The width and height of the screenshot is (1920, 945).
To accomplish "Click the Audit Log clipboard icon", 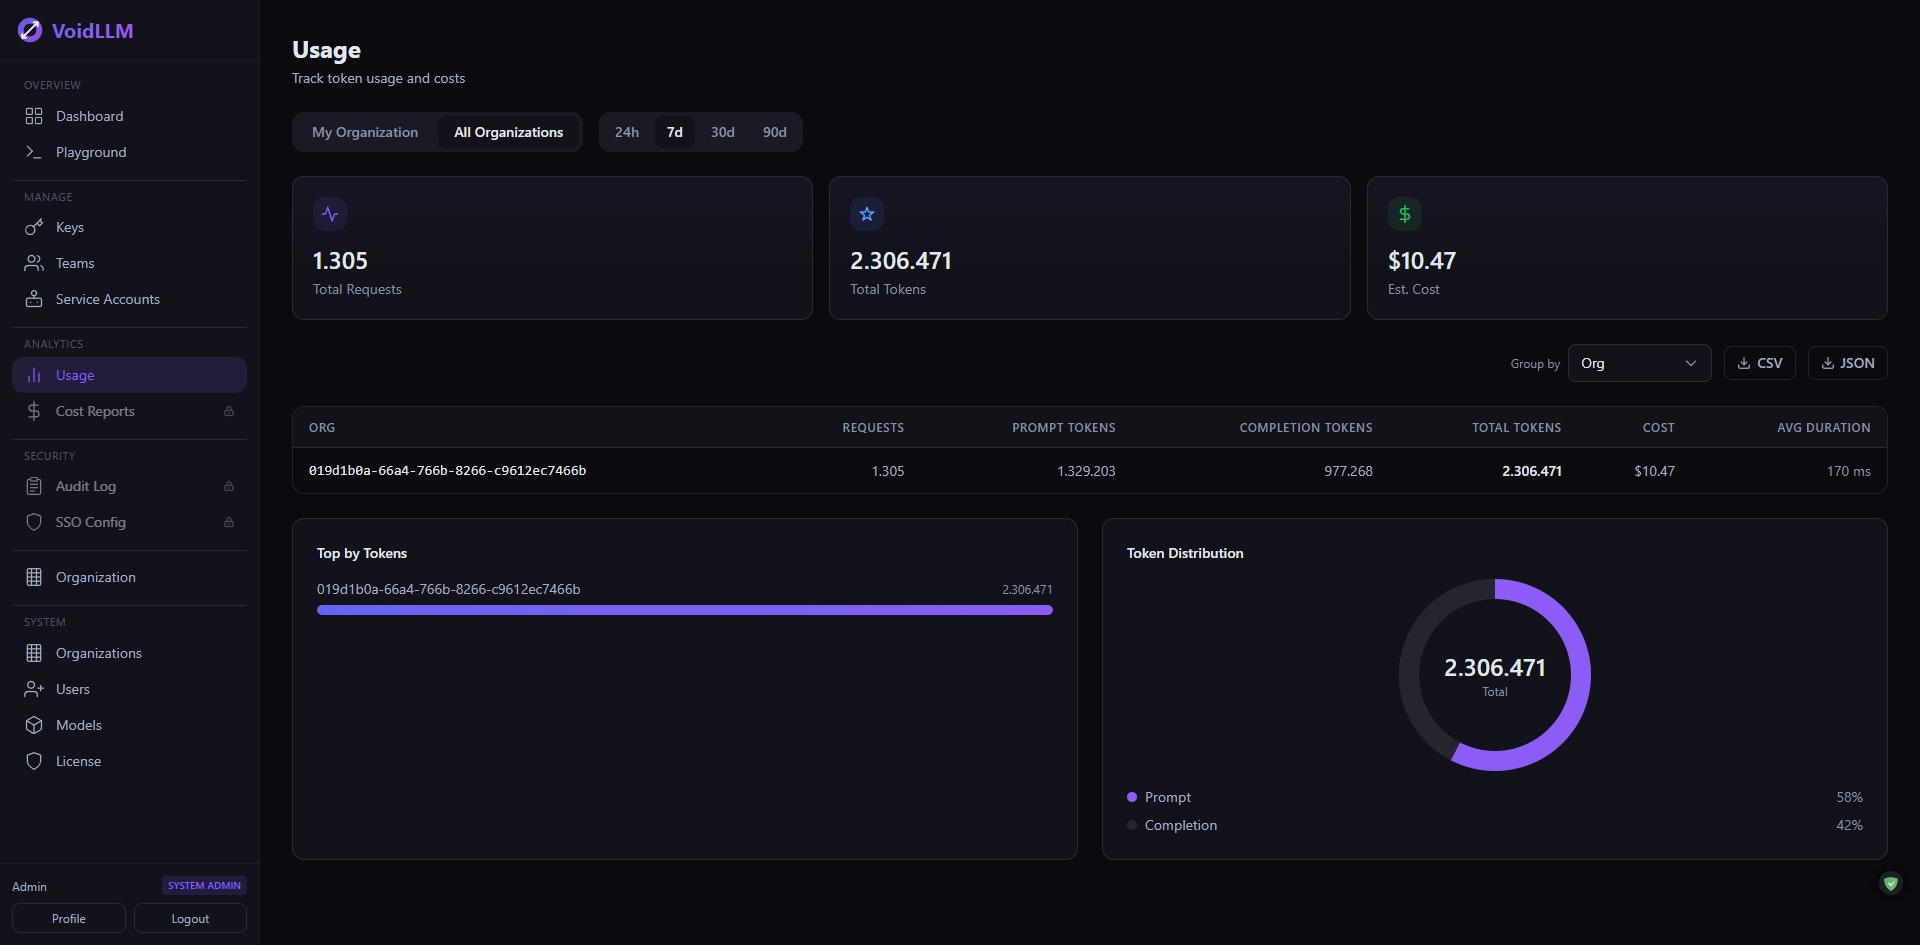I will click(34, 486).
